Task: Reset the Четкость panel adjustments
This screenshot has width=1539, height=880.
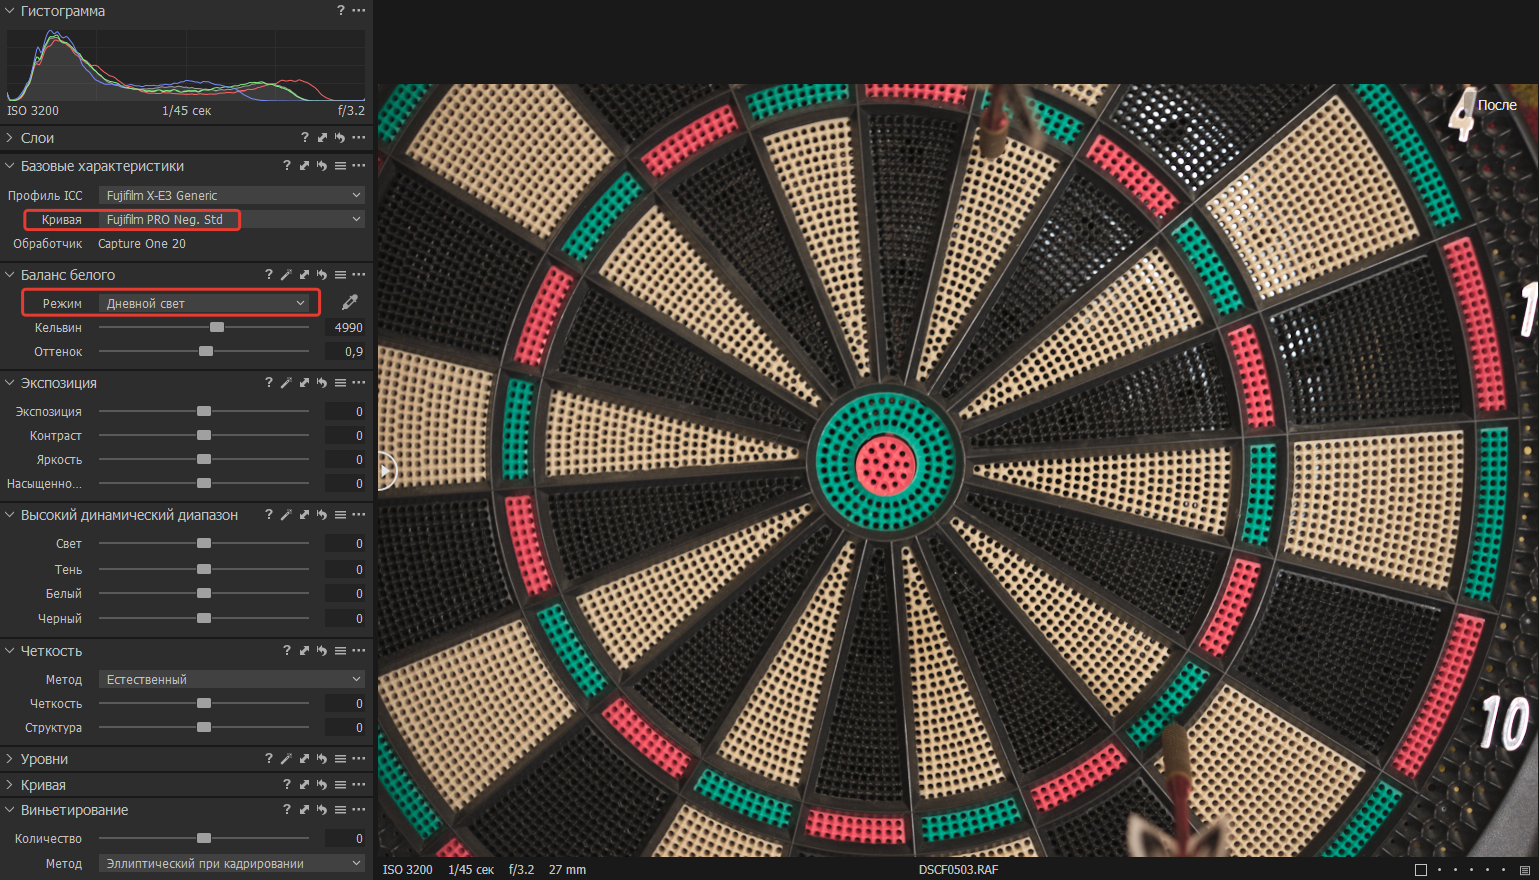Action: [x=322, y=650]
